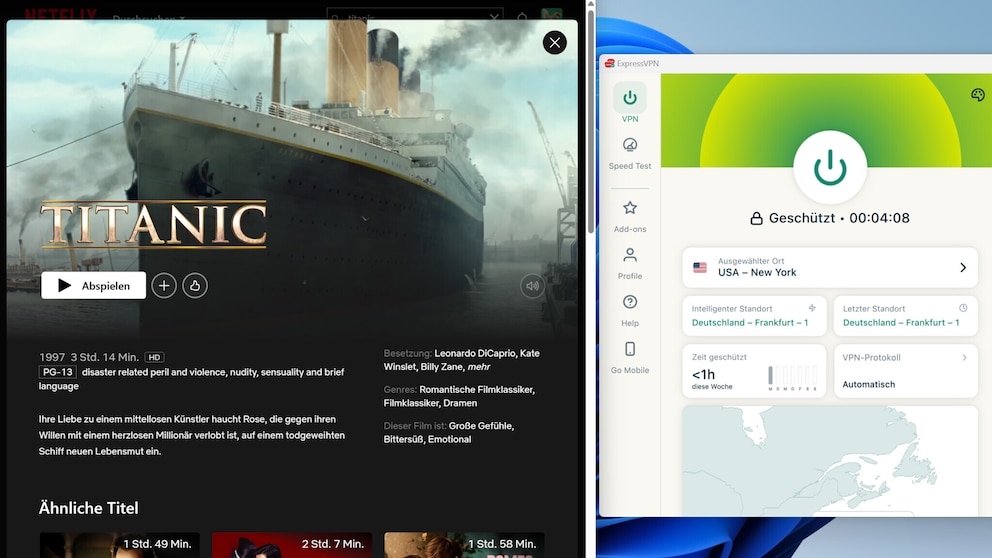Open the Zeit geschützt statistics card

click(x=754, y=371)
